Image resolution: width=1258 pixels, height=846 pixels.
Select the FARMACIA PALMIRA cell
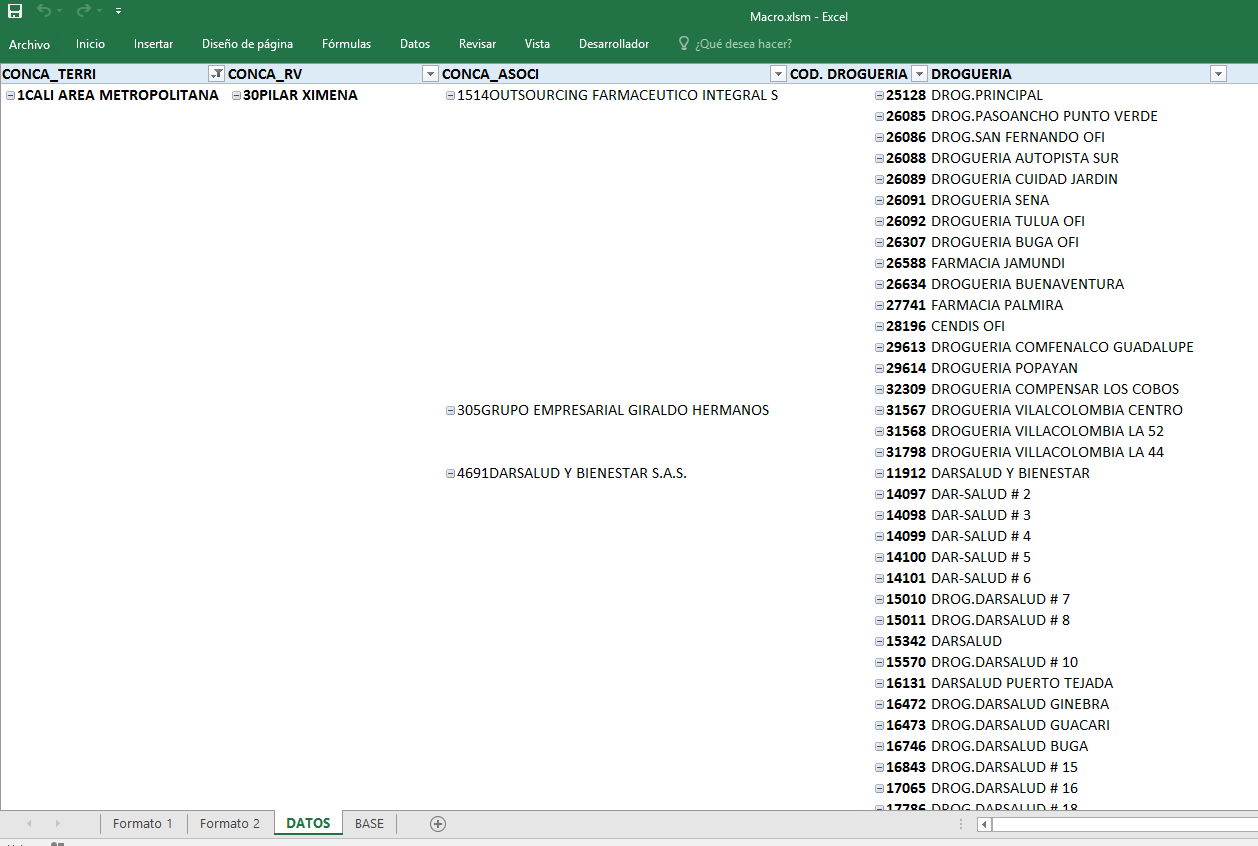point(997,306)
